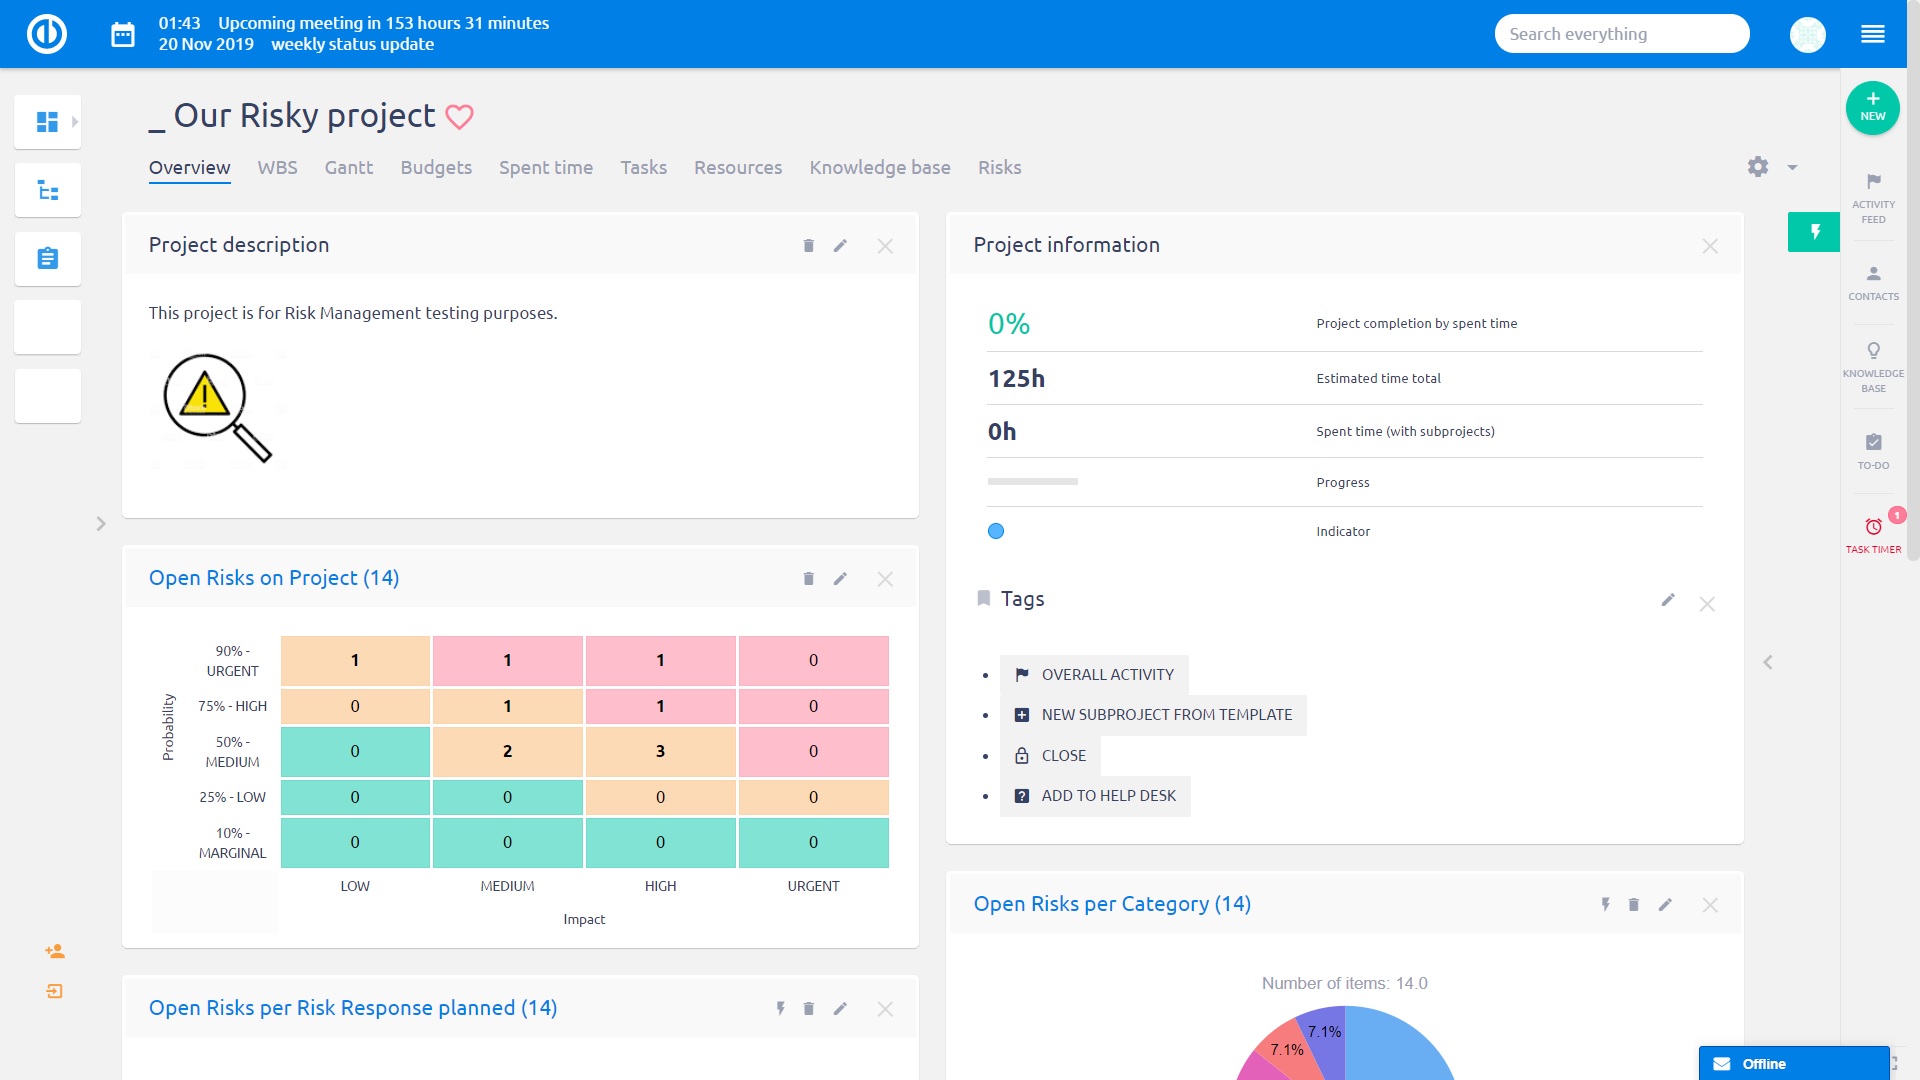Click in the Search everything field
1920x1080 pixels.
click(1621, 34)
